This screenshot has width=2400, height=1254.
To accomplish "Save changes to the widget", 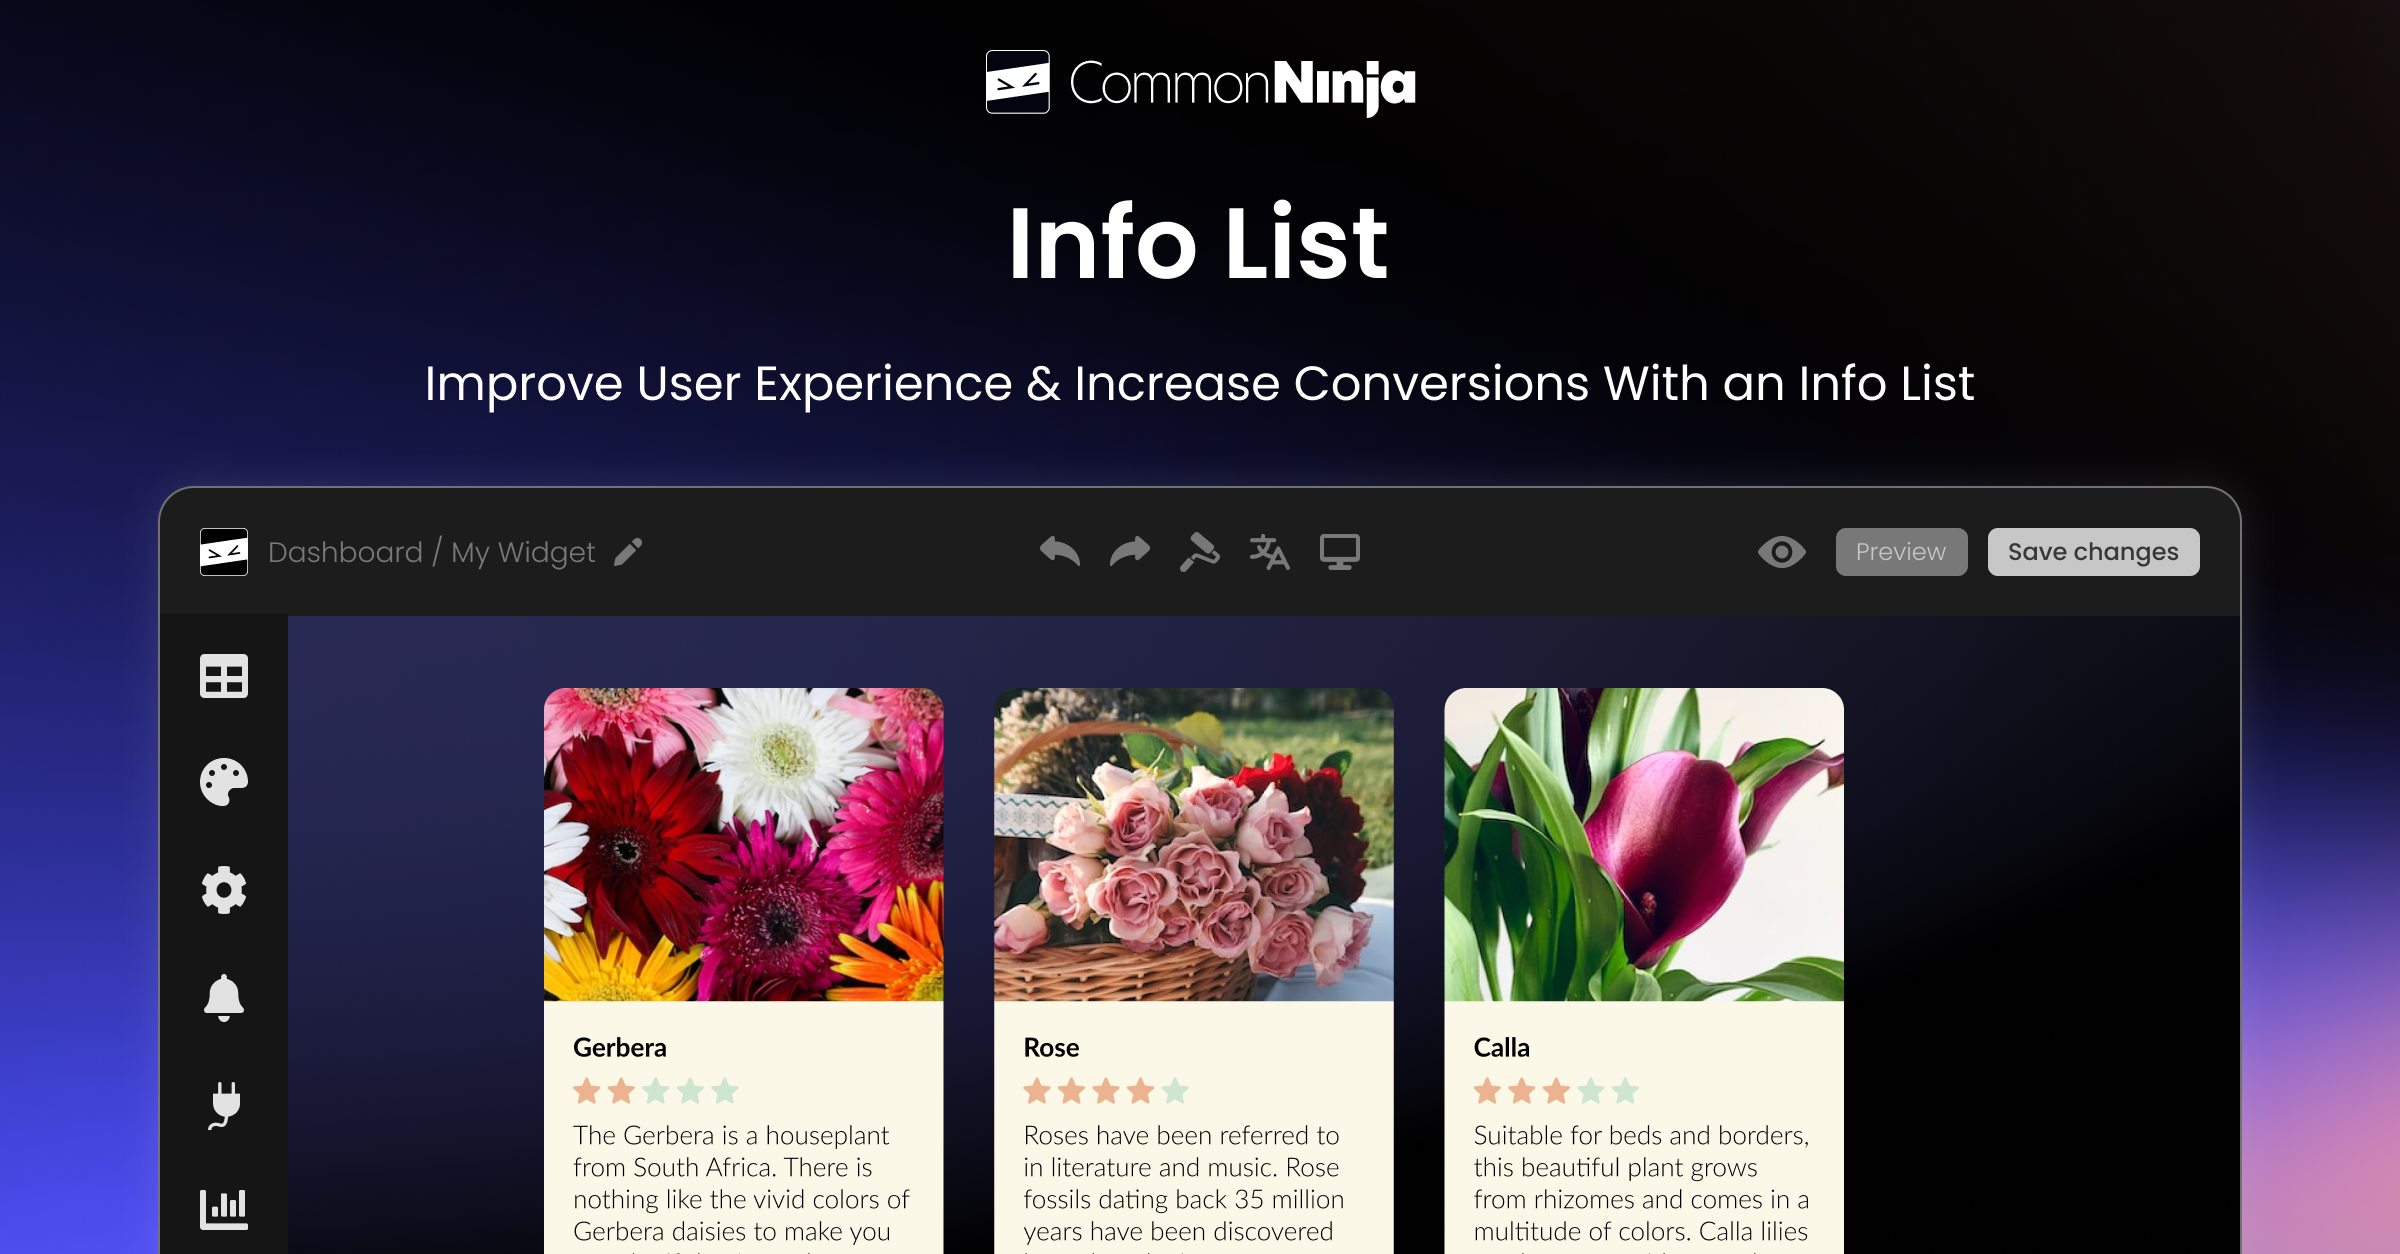I will point(2092,551).
